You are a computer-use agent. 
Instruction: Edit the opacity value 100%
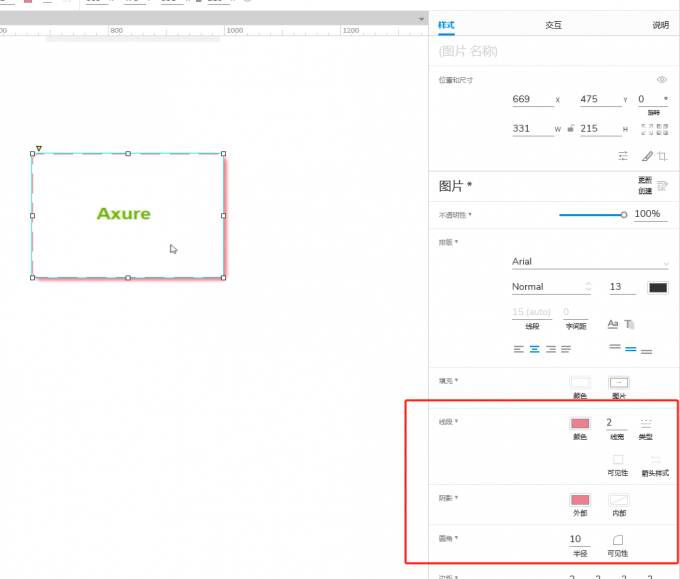click(x=650, y=214)
